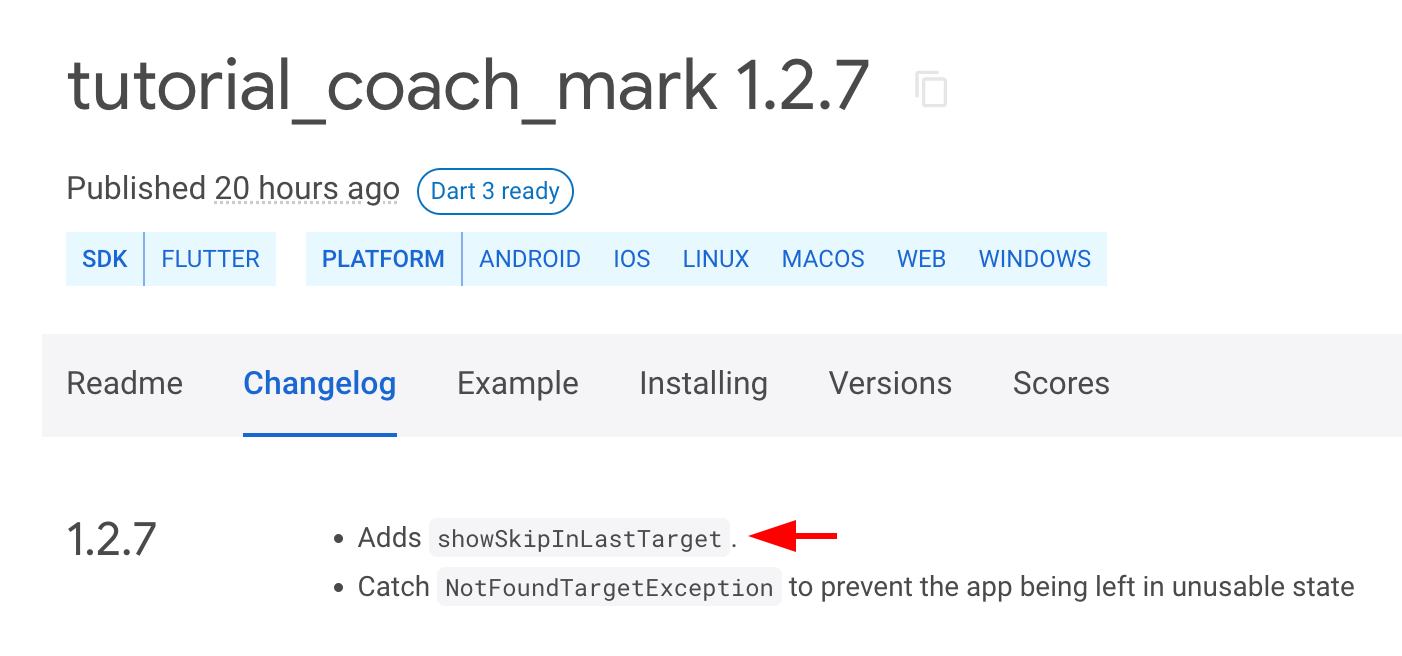Select the SDK label tag
The width and height of the screenshot is (1402, 656).
pyautogui.click(x=104, y=258)
